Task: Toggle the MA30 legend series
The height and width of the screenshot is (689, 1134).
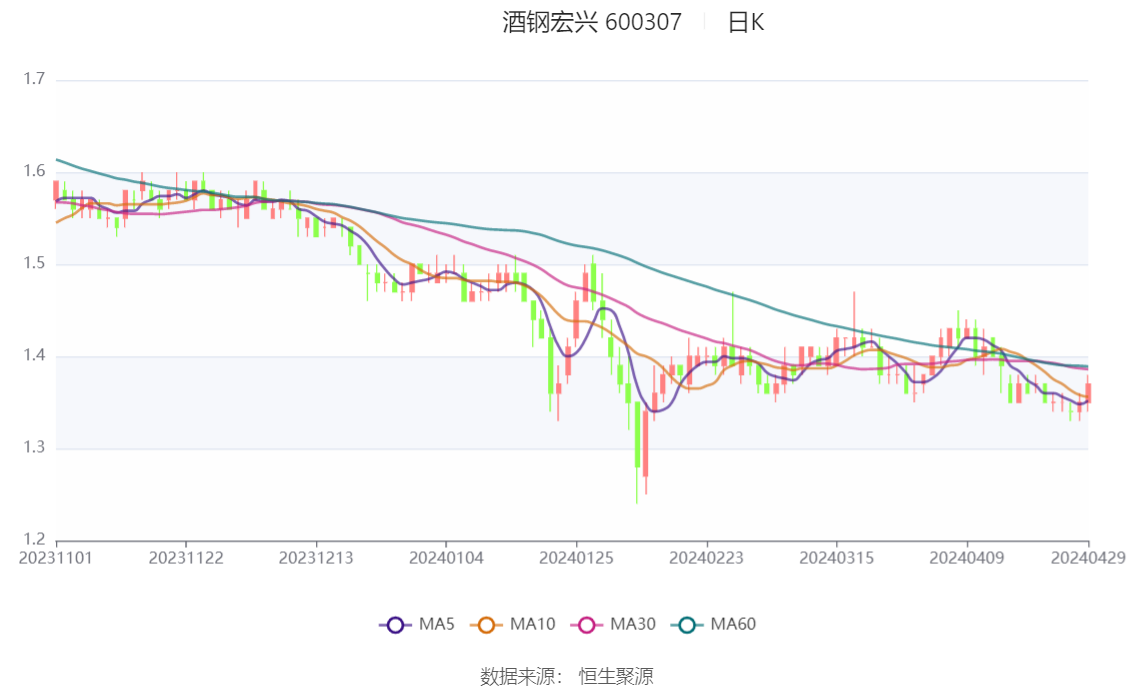Action: tap(613, 624)
